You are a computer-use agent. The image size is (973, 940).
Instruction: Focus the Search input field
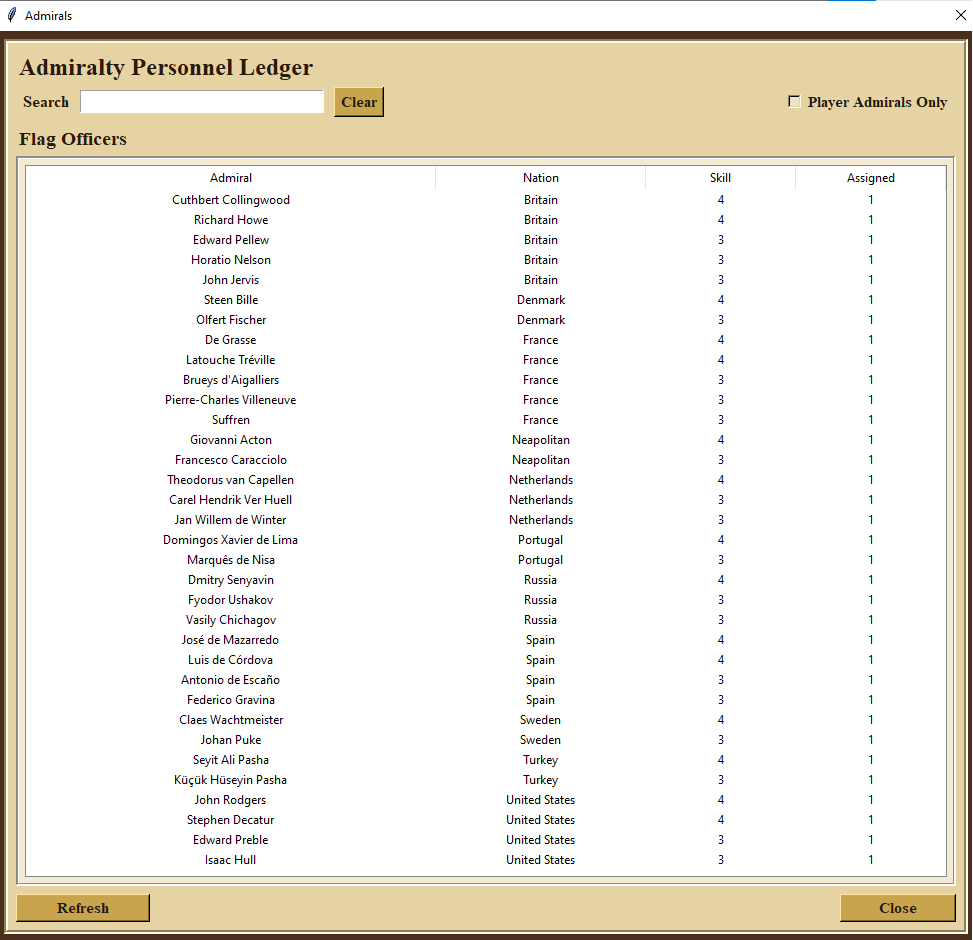202,102
